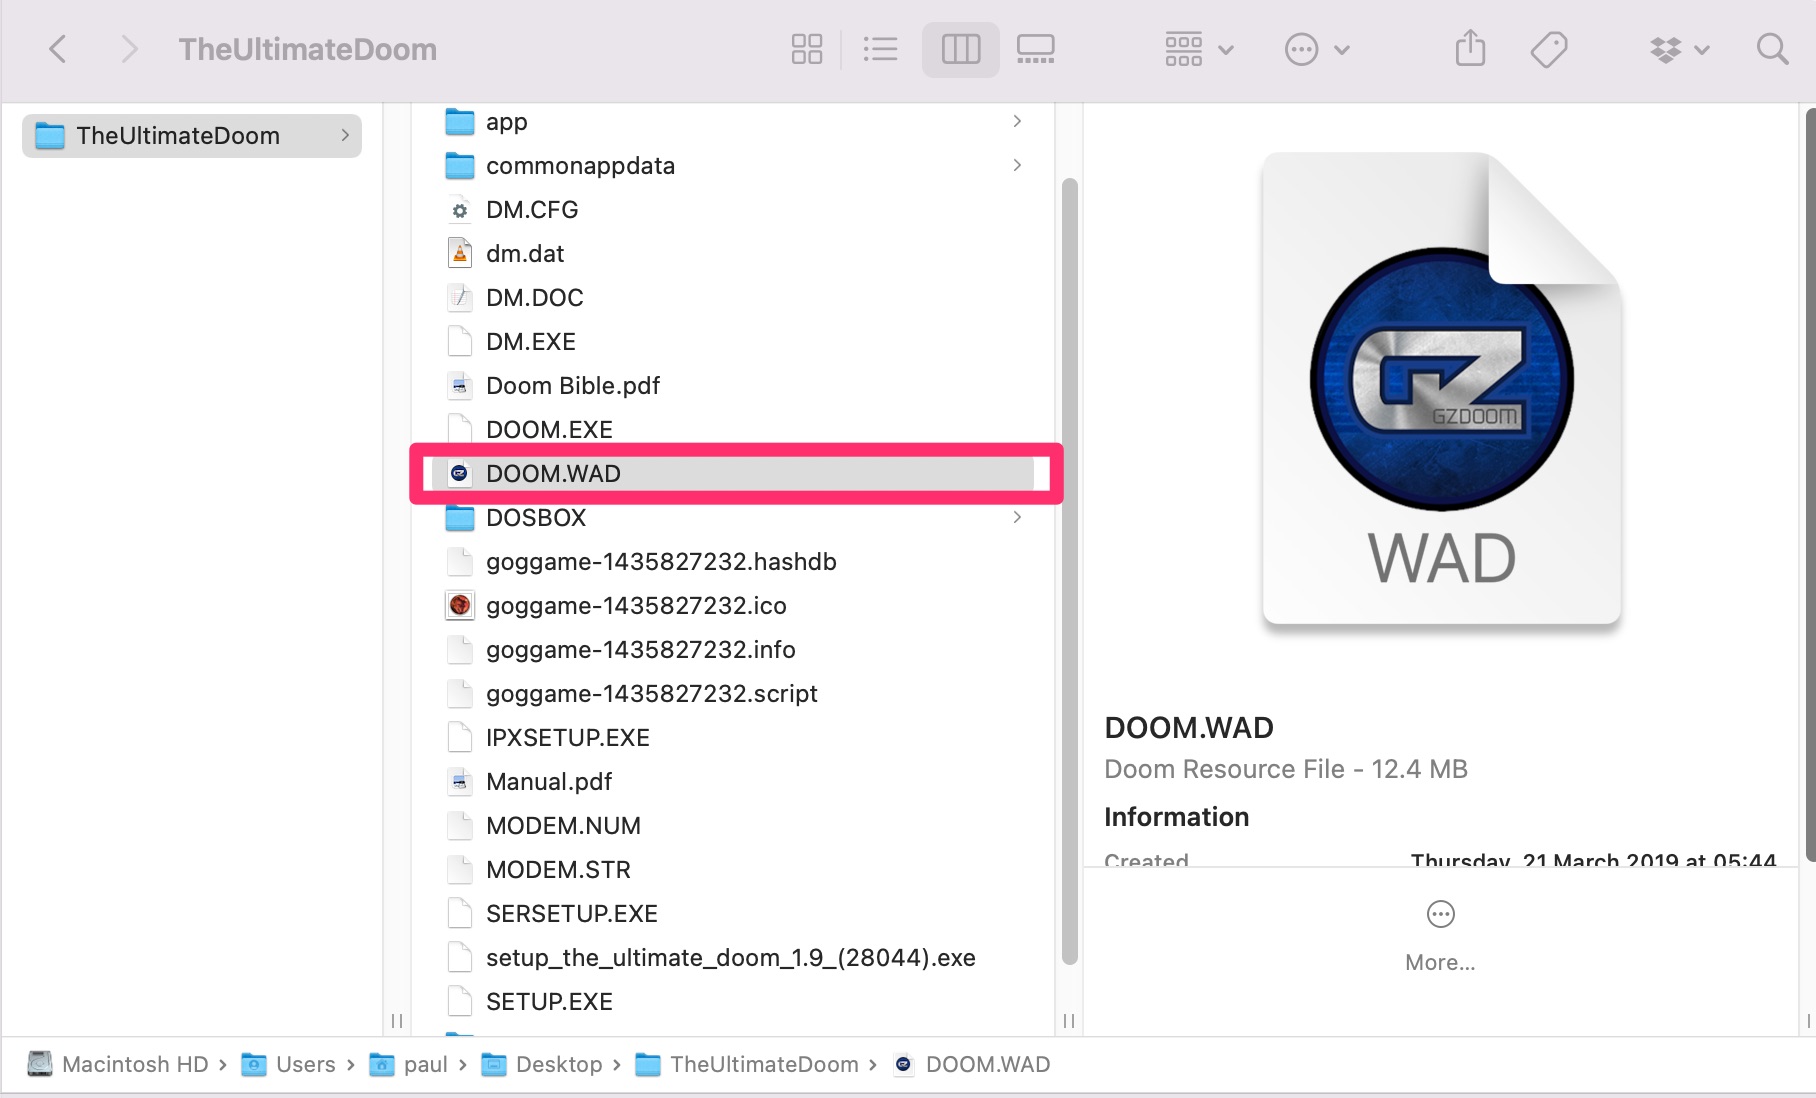1816x1098 pixels.
Task: Select the DOOM.WAD GZDoom icon
Action: pos(459,473)
